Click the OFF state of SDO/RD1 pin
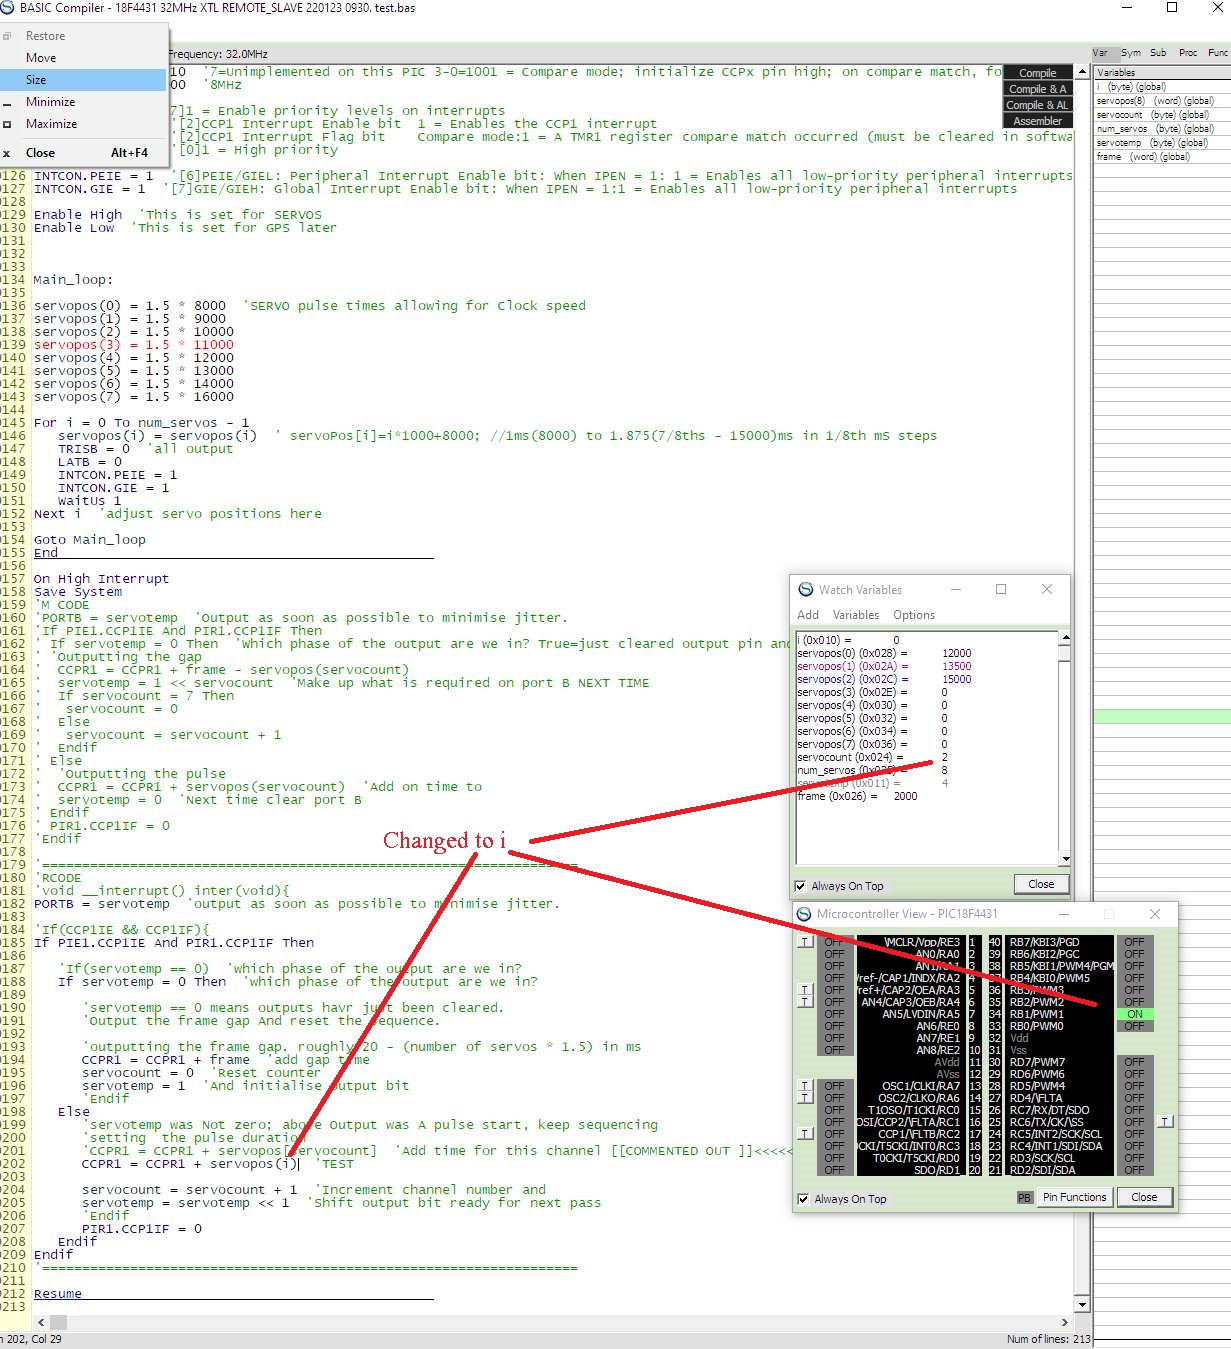 [835, 1170]
